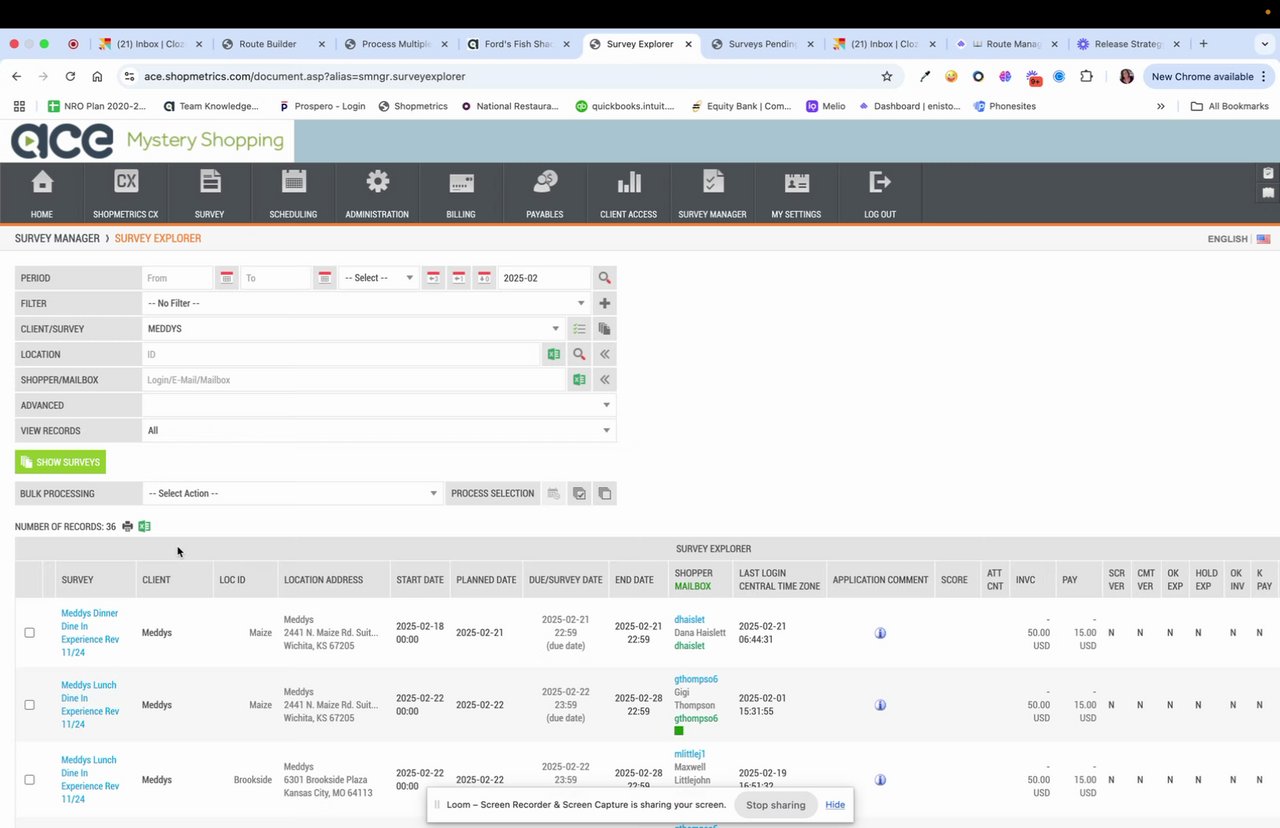Open the period Select dropdown

click(x=379, y=278)
